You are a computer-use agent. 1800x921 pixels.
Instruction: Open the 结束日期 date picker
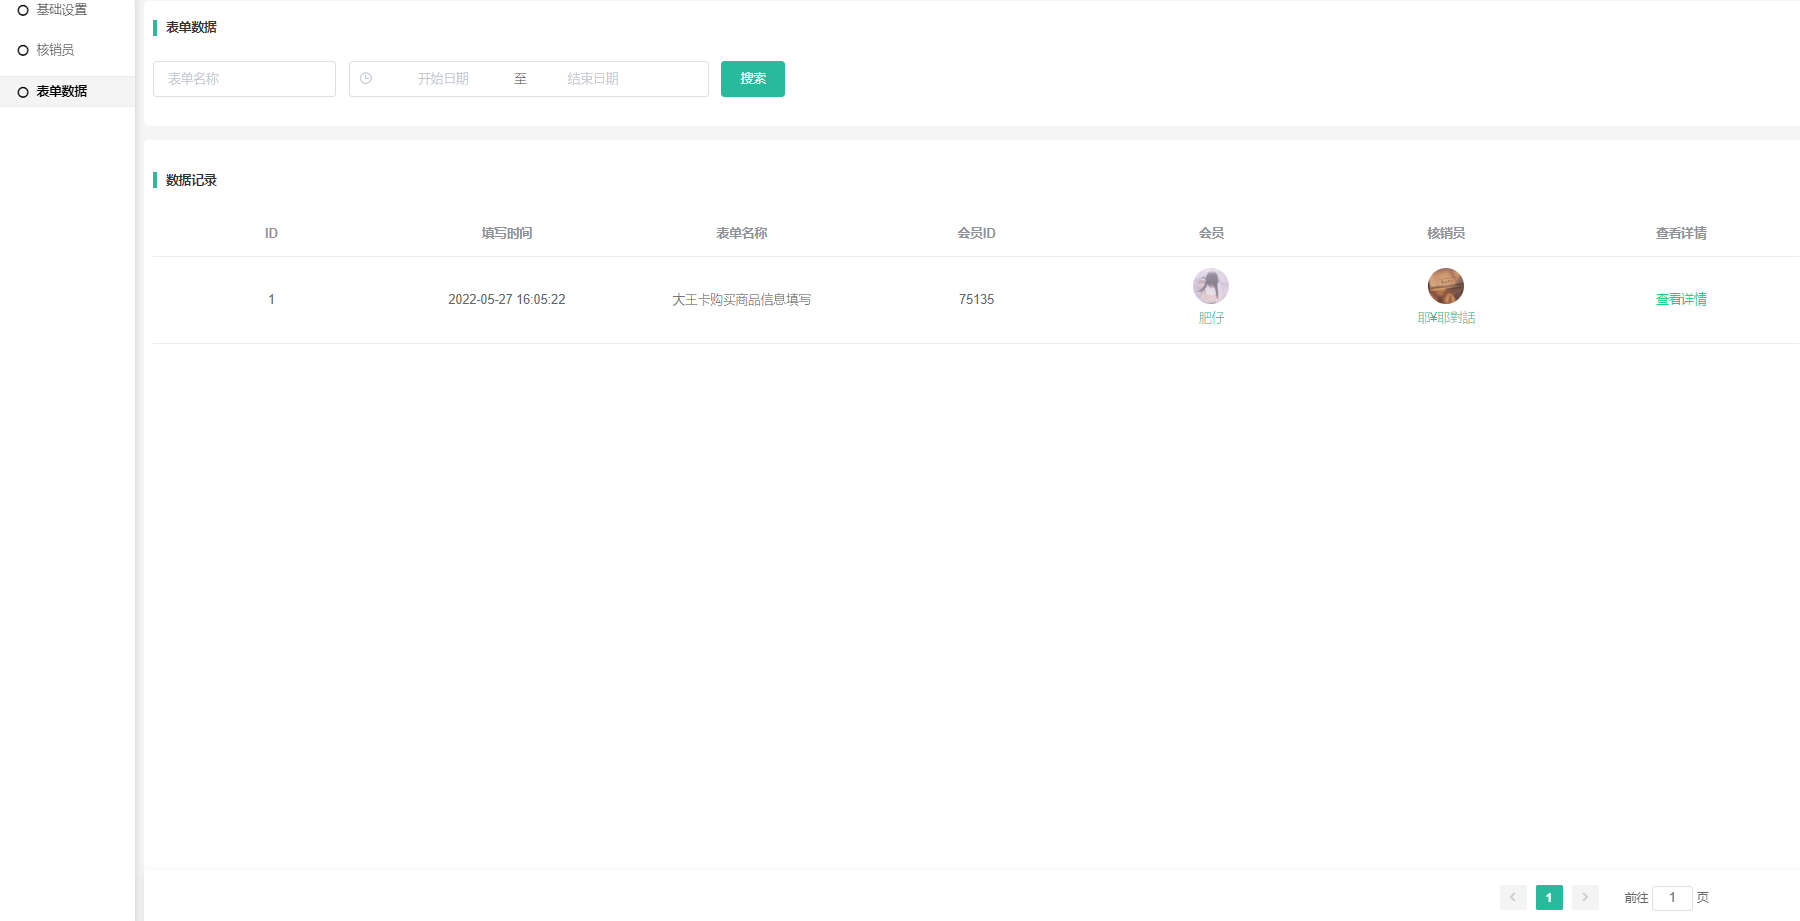(x=593, y=79)
